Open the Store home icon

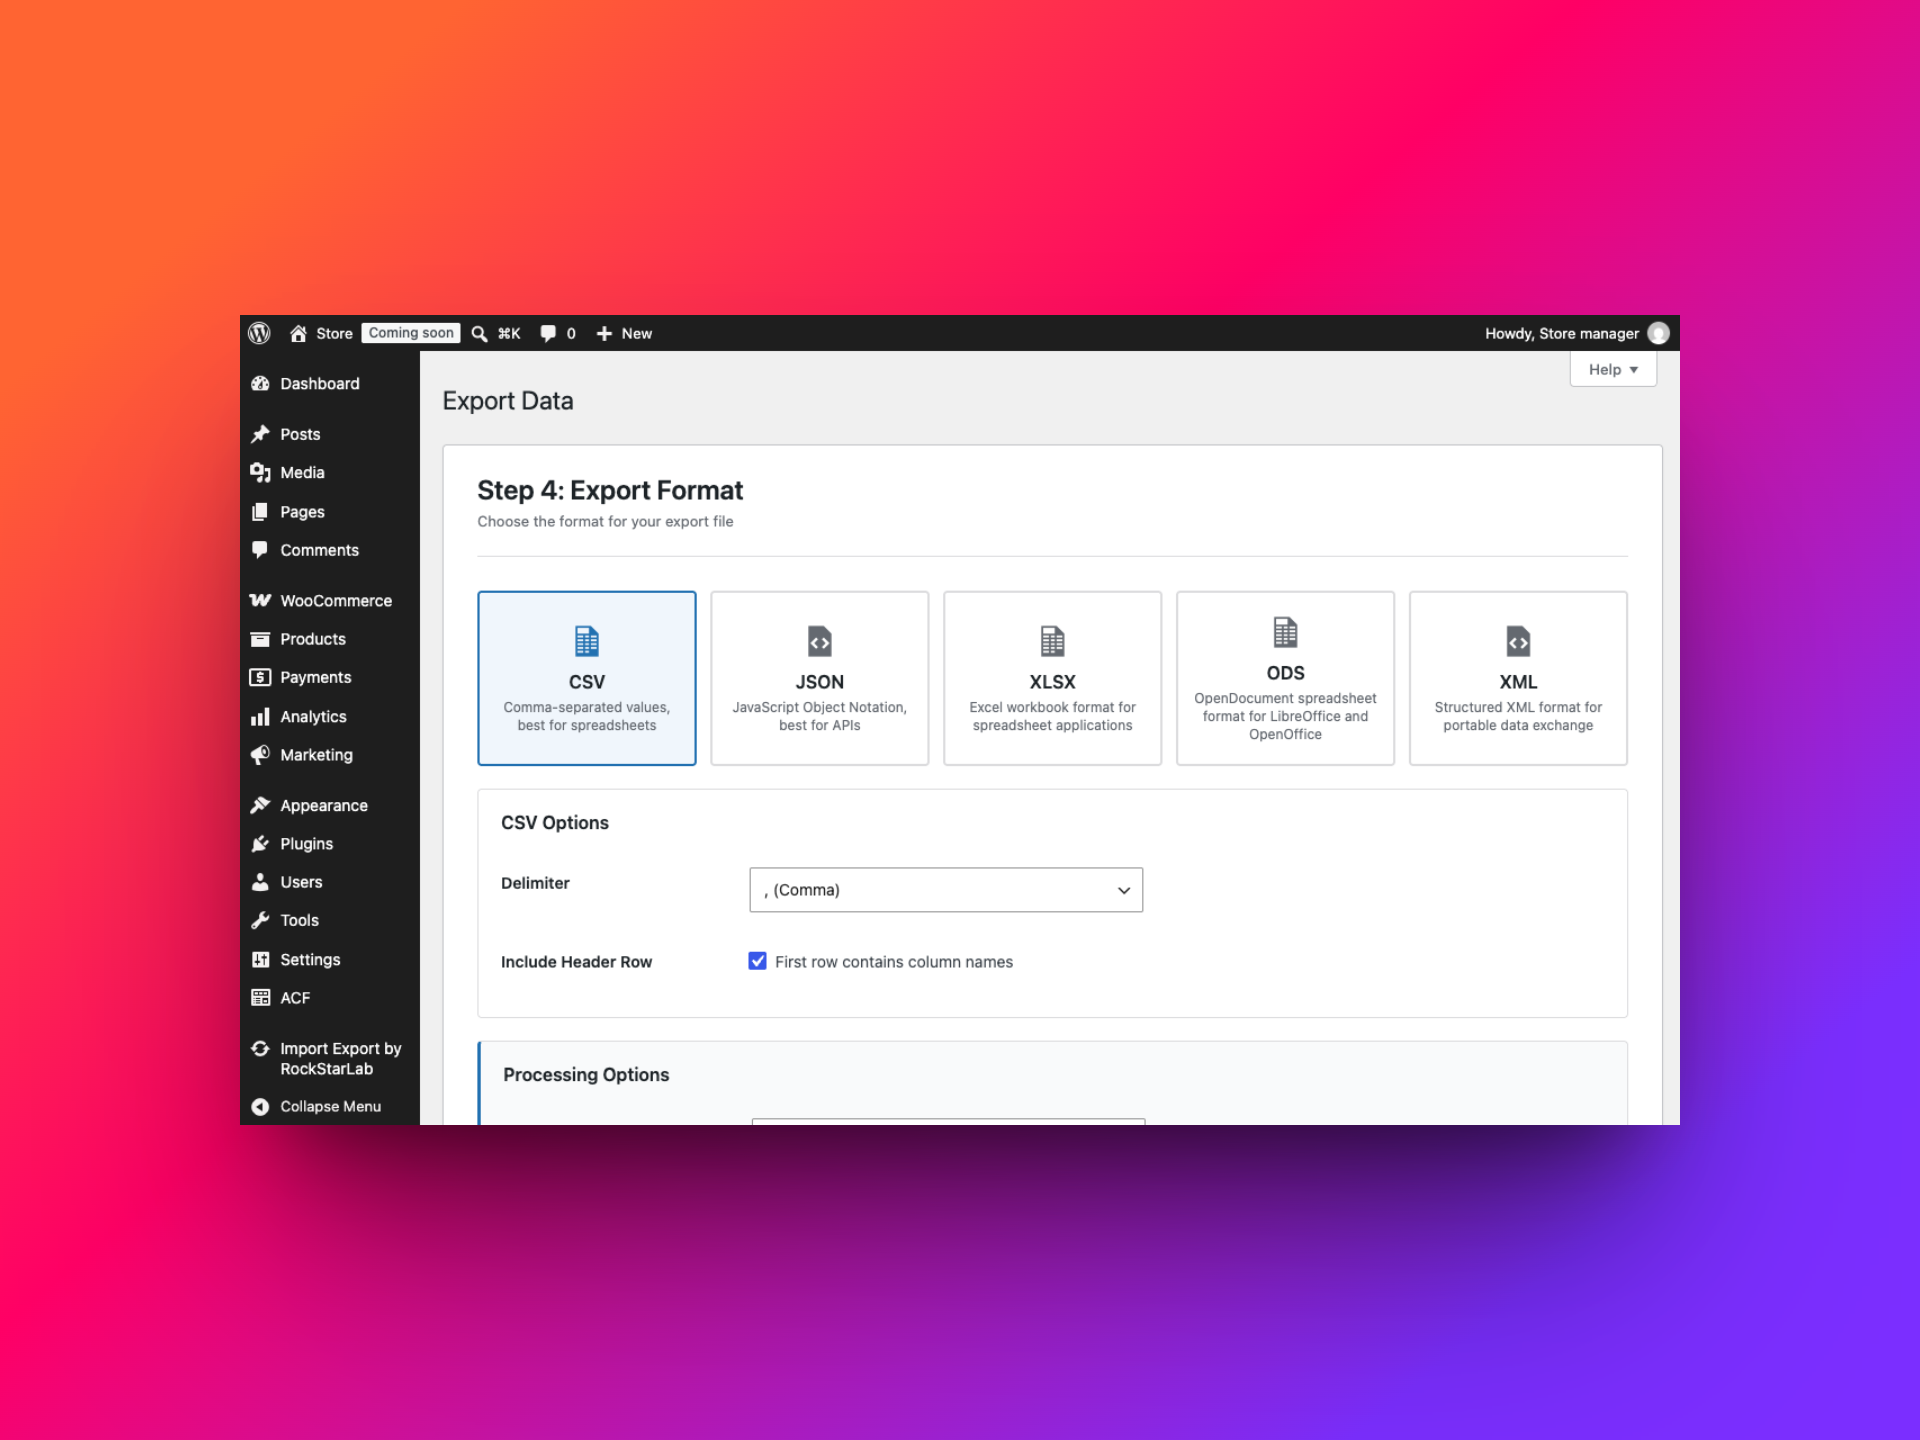(298, 333)
